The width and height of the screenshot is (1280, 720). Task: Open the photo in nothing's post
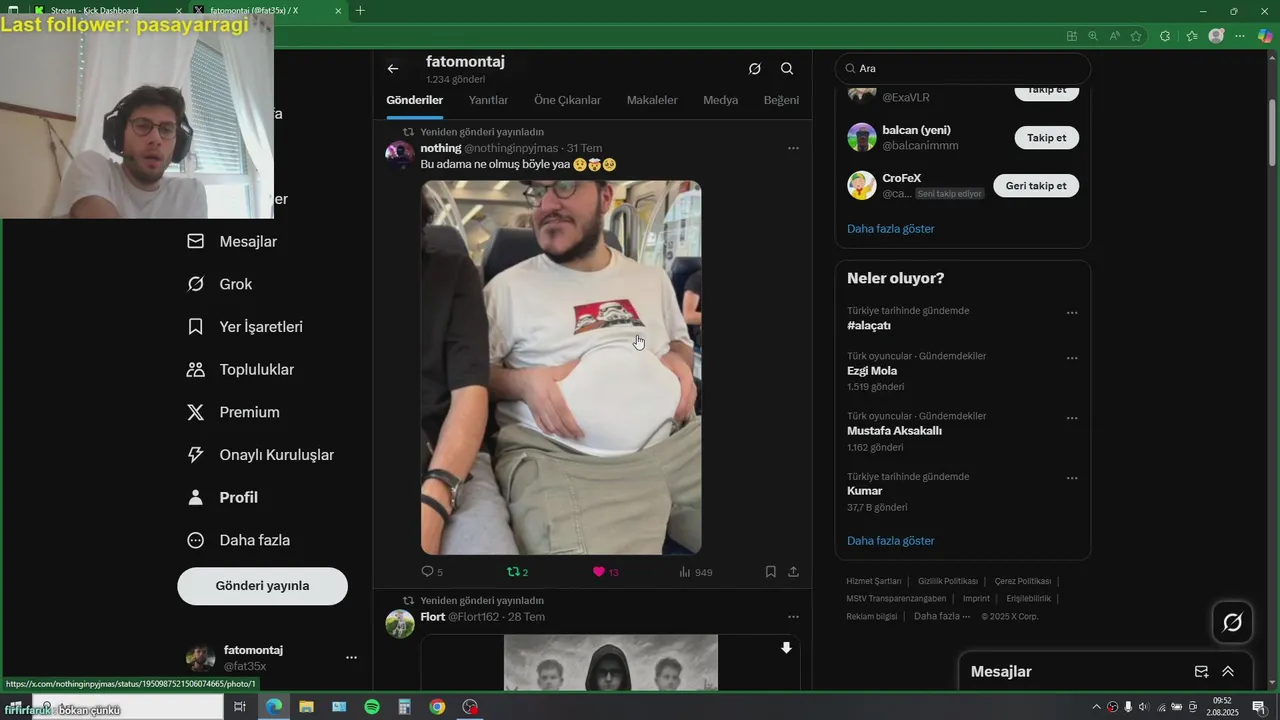[561, 367]
